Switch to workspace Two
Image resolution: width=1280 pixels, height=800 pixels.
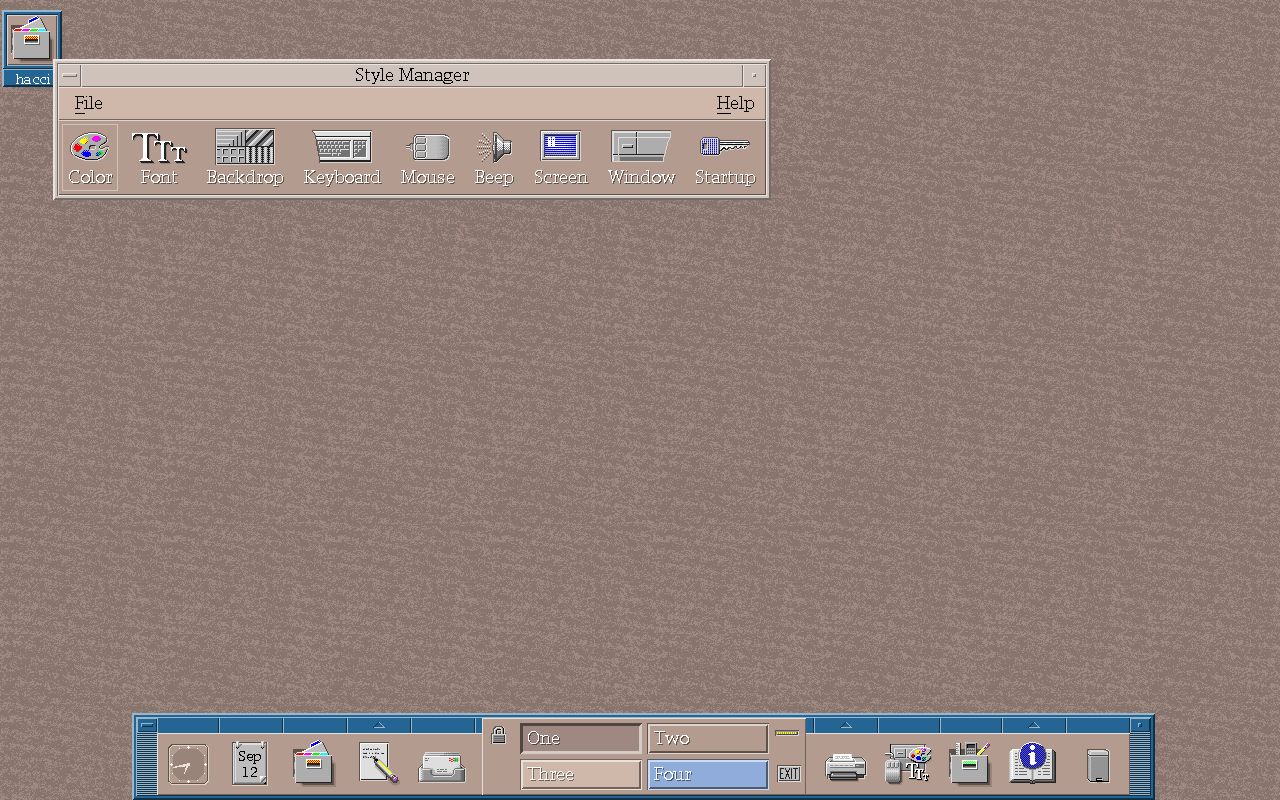(x=708, y=738)
